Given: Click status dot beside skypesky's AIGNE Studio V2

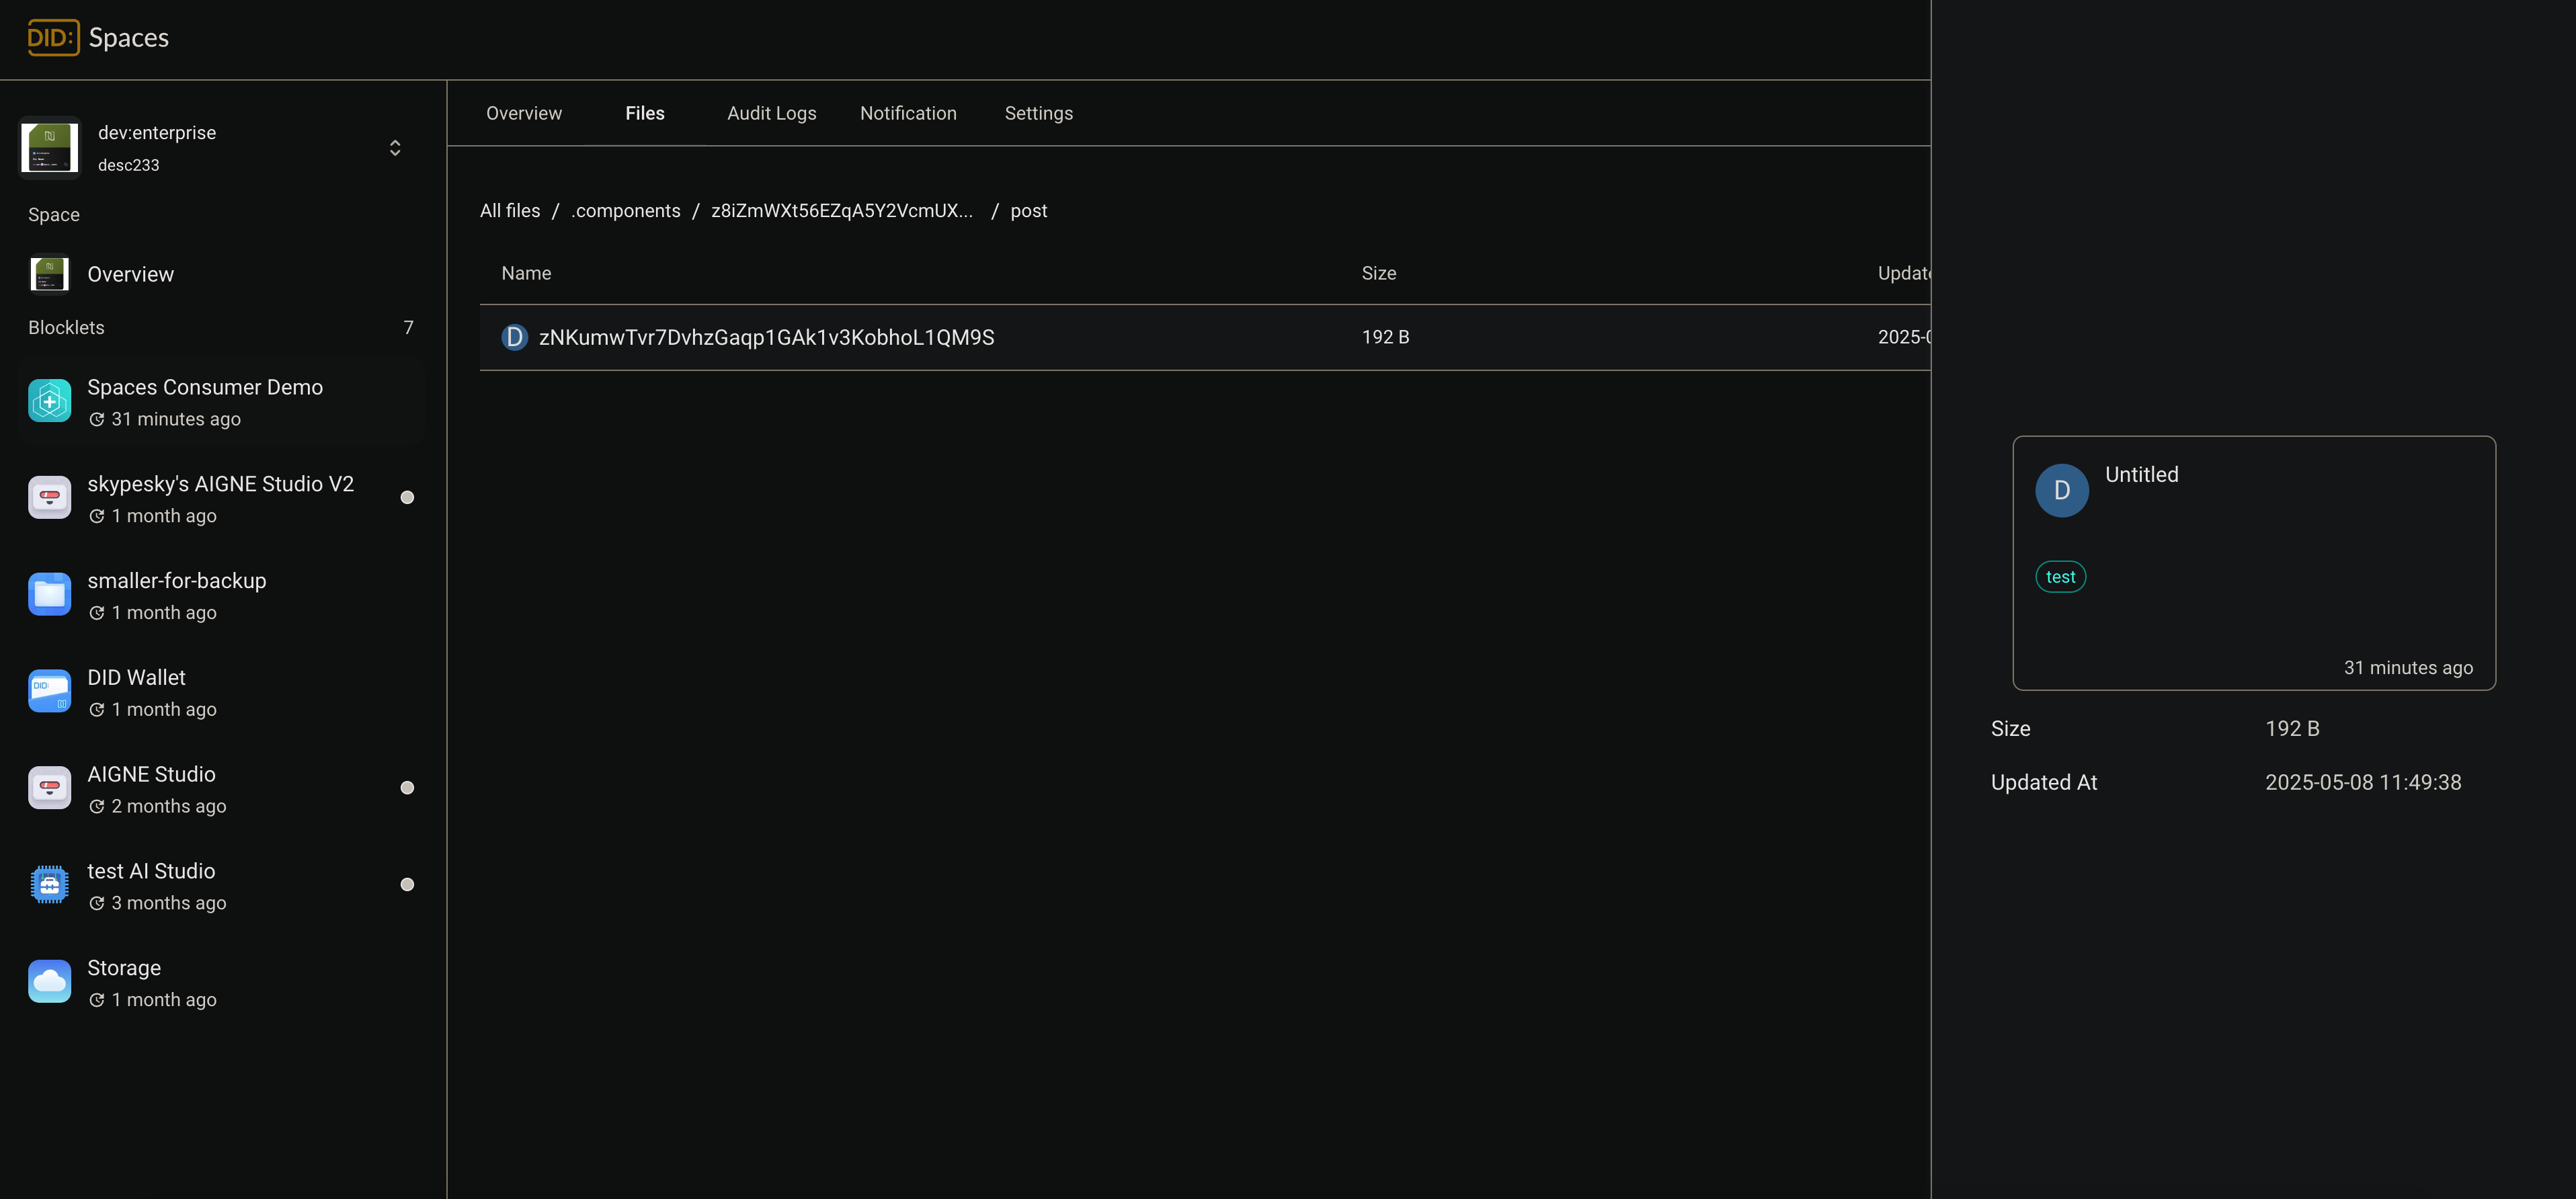Looking at the screenshot, I should [407, 498].
